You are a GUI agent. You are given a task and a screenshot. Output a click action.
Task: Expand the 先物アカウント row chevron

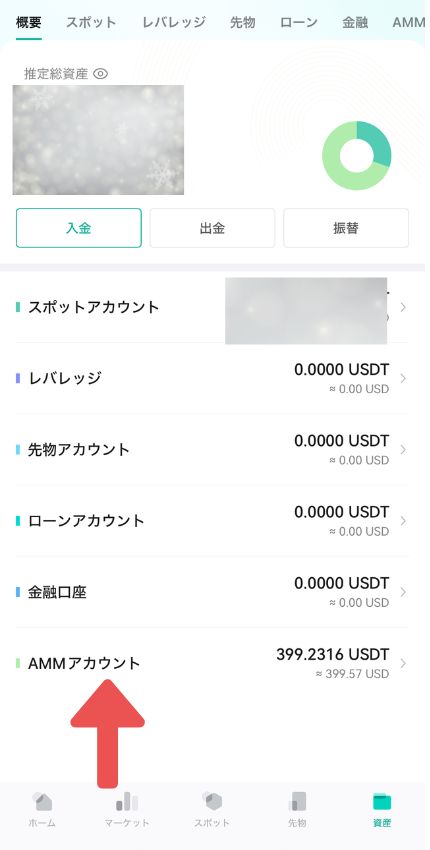click(403, 449)
